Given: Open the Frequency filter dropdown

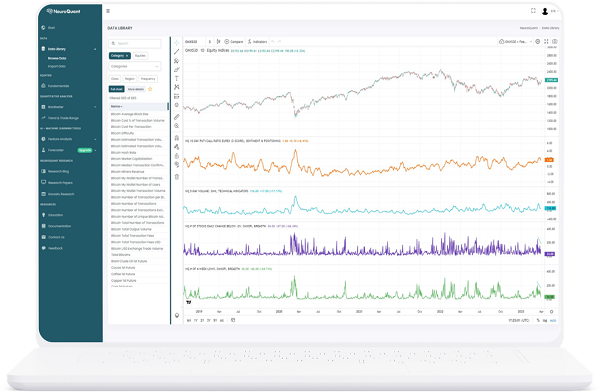Looking at the screenshot, I should [148, 79].
